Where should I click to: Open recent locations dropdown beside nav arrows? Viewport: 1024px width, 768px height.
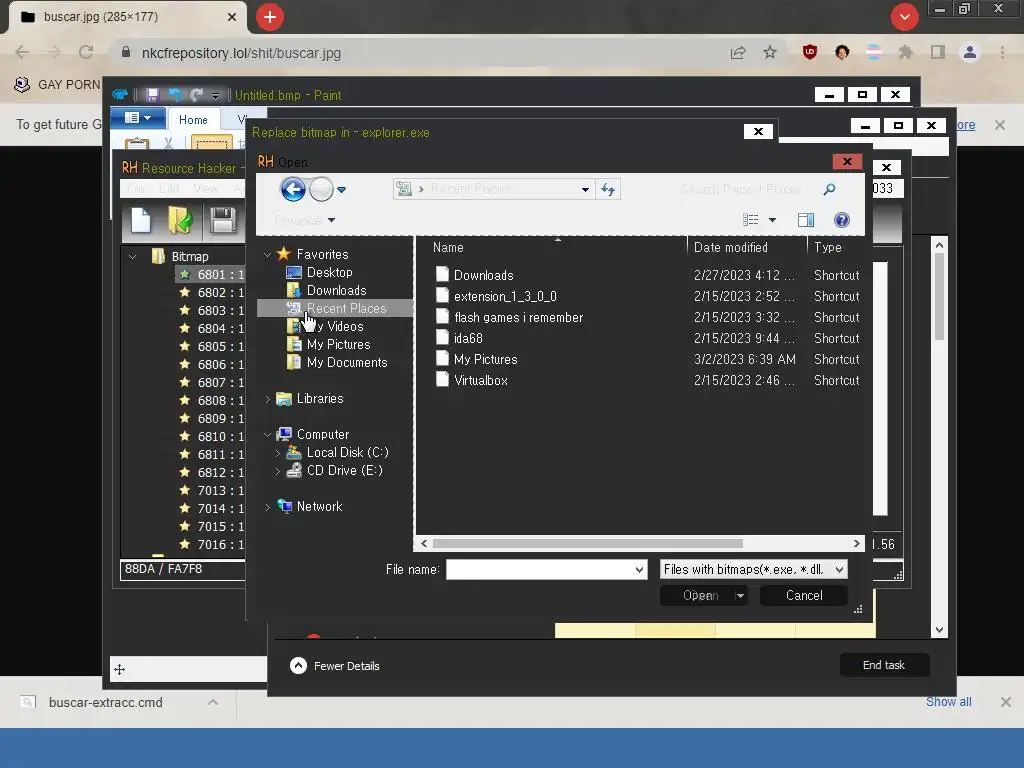341,190
